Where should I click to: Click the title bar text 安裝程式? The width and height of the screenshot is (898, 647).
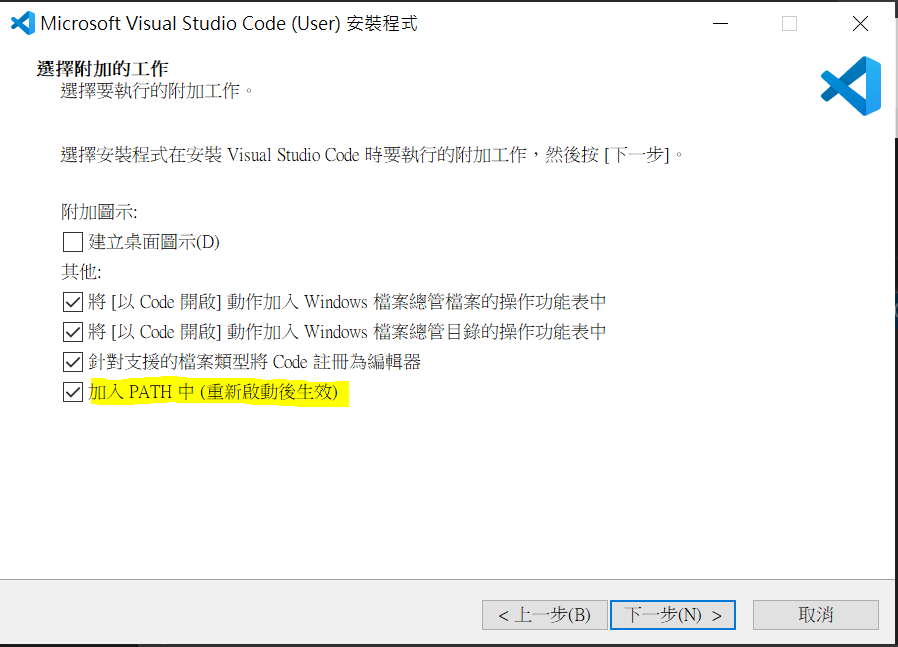382,23
